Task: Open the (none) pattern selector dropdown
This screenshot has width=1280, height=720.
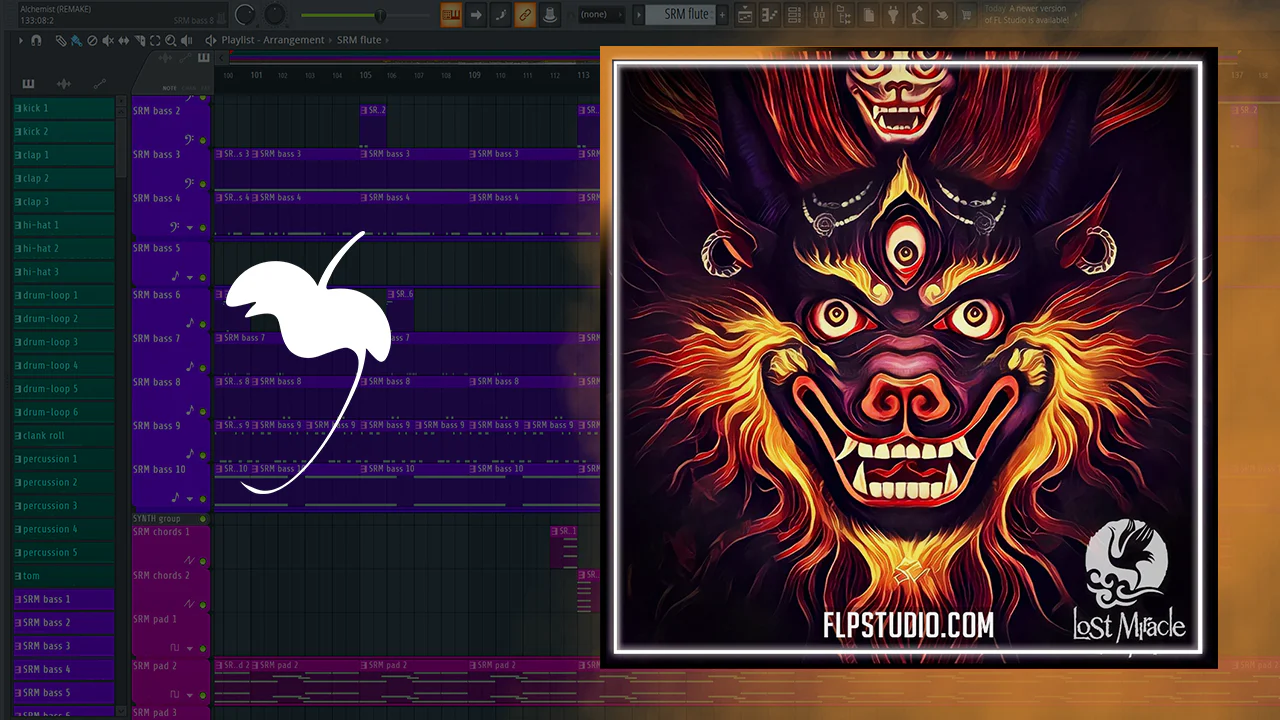Action: 602,15
